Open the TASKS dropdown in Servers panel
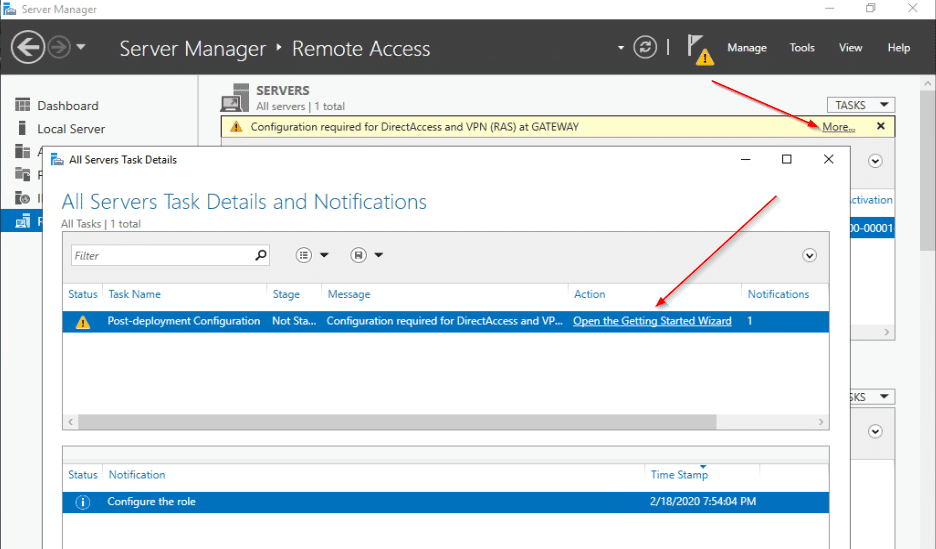Image resolution: width=936 pixels, height=549 pixels. (860, 105)
